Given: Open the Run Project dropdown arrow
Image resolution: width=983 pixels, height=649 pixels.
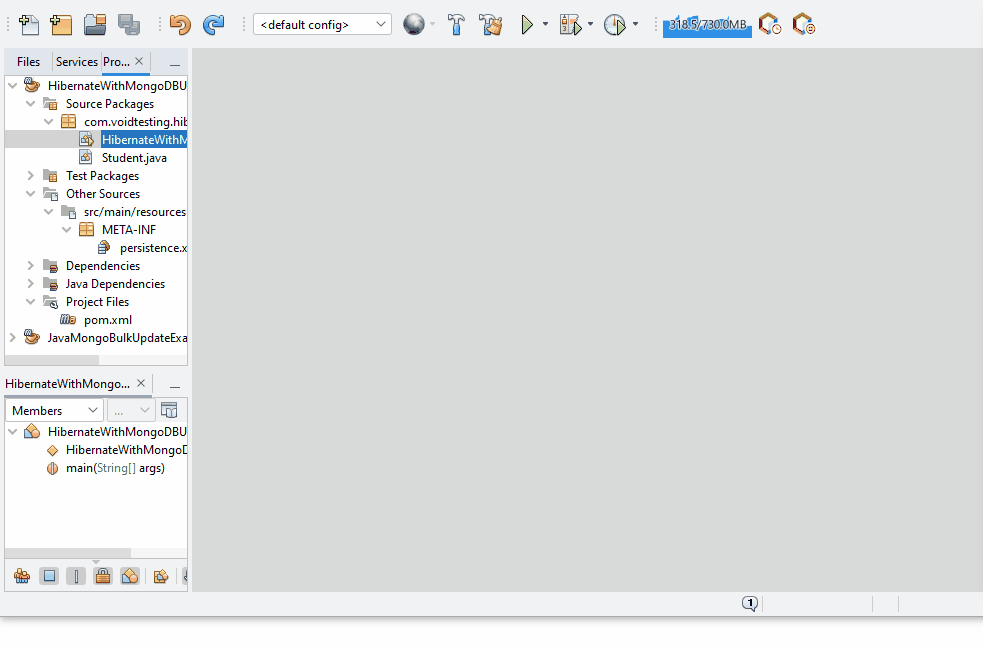Looking at the screenshot, I should [545, 24].
